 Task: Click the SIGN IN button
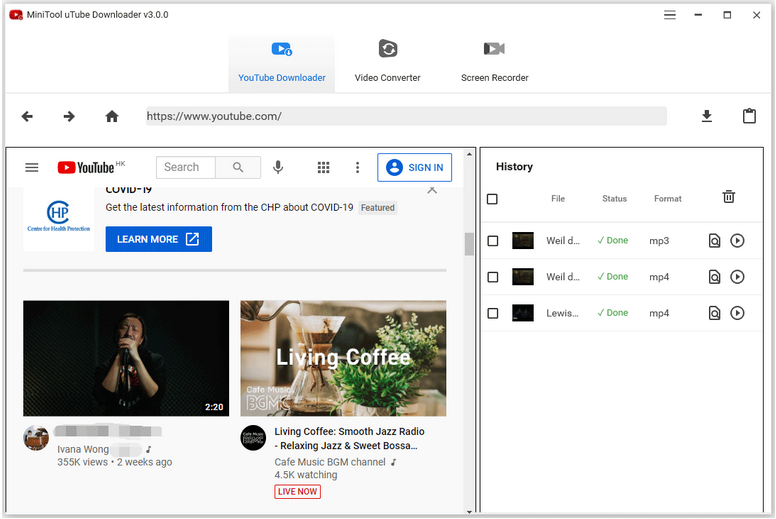[x=414, y=168]
